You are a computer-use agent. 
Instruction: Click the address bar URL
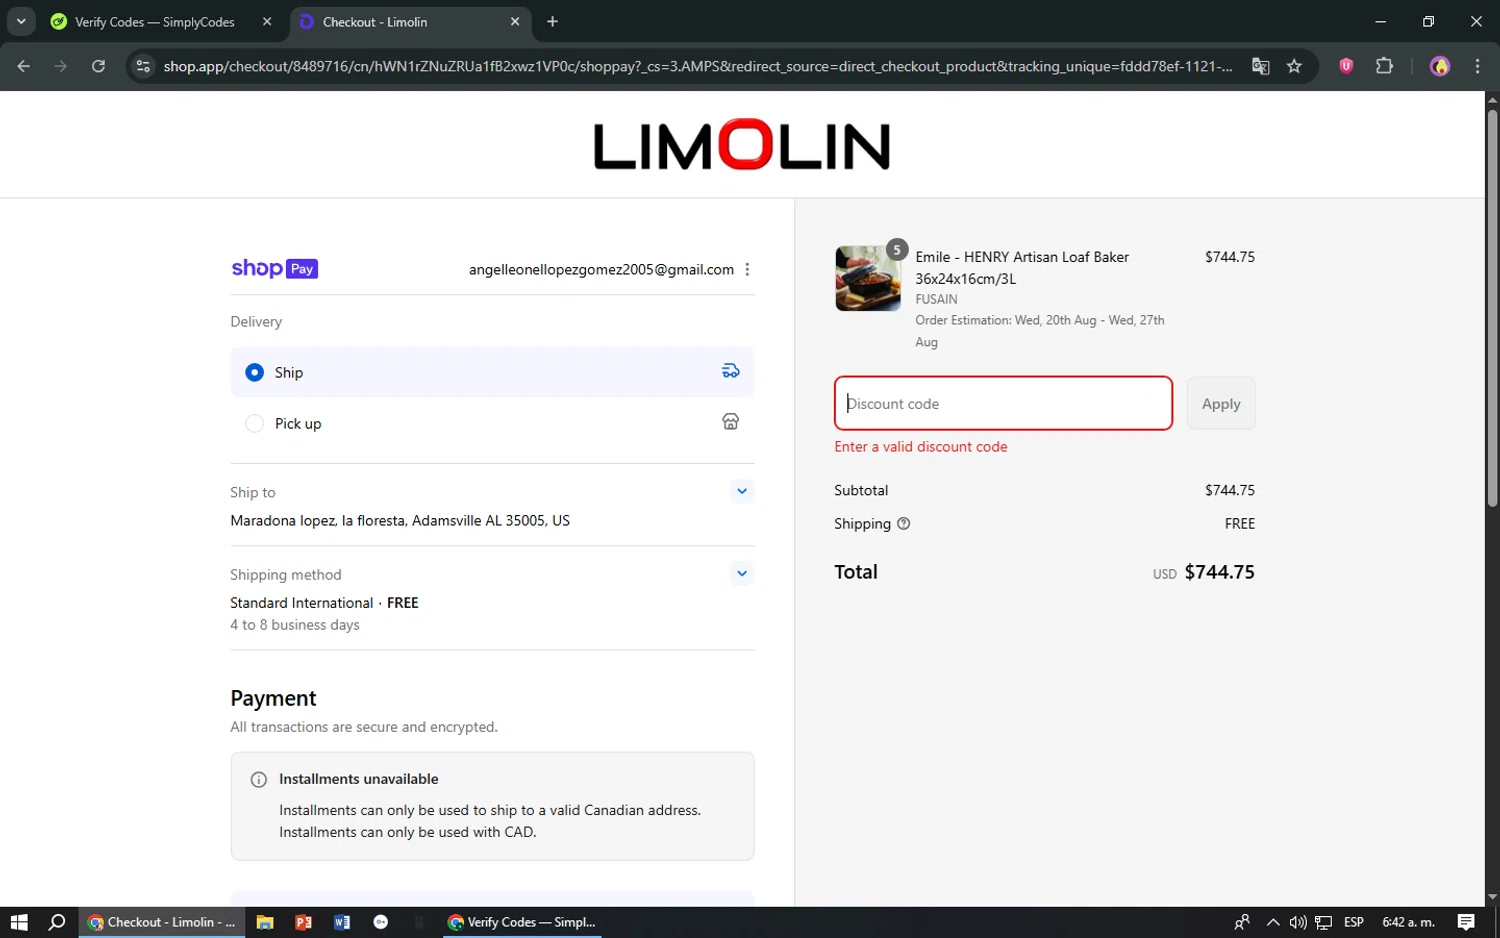(697, 66)
